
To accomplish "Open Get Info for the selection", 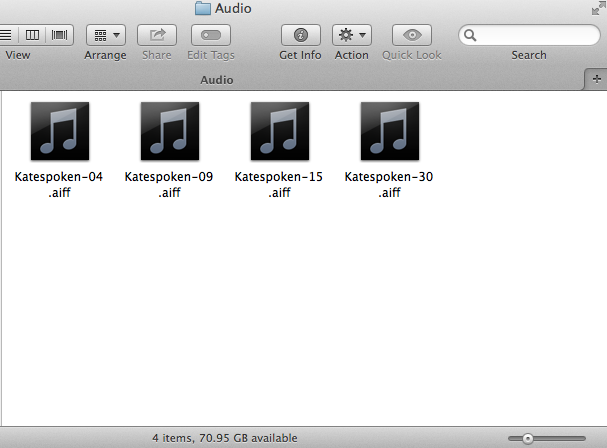I will pos(301,35).
